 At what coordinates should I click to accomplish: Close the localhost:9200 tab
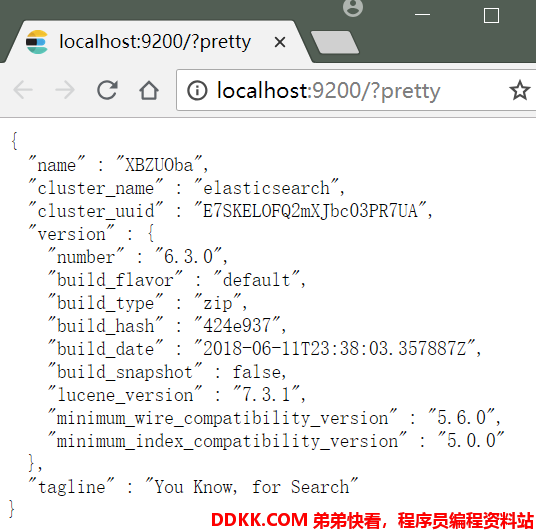coord(280,42)
